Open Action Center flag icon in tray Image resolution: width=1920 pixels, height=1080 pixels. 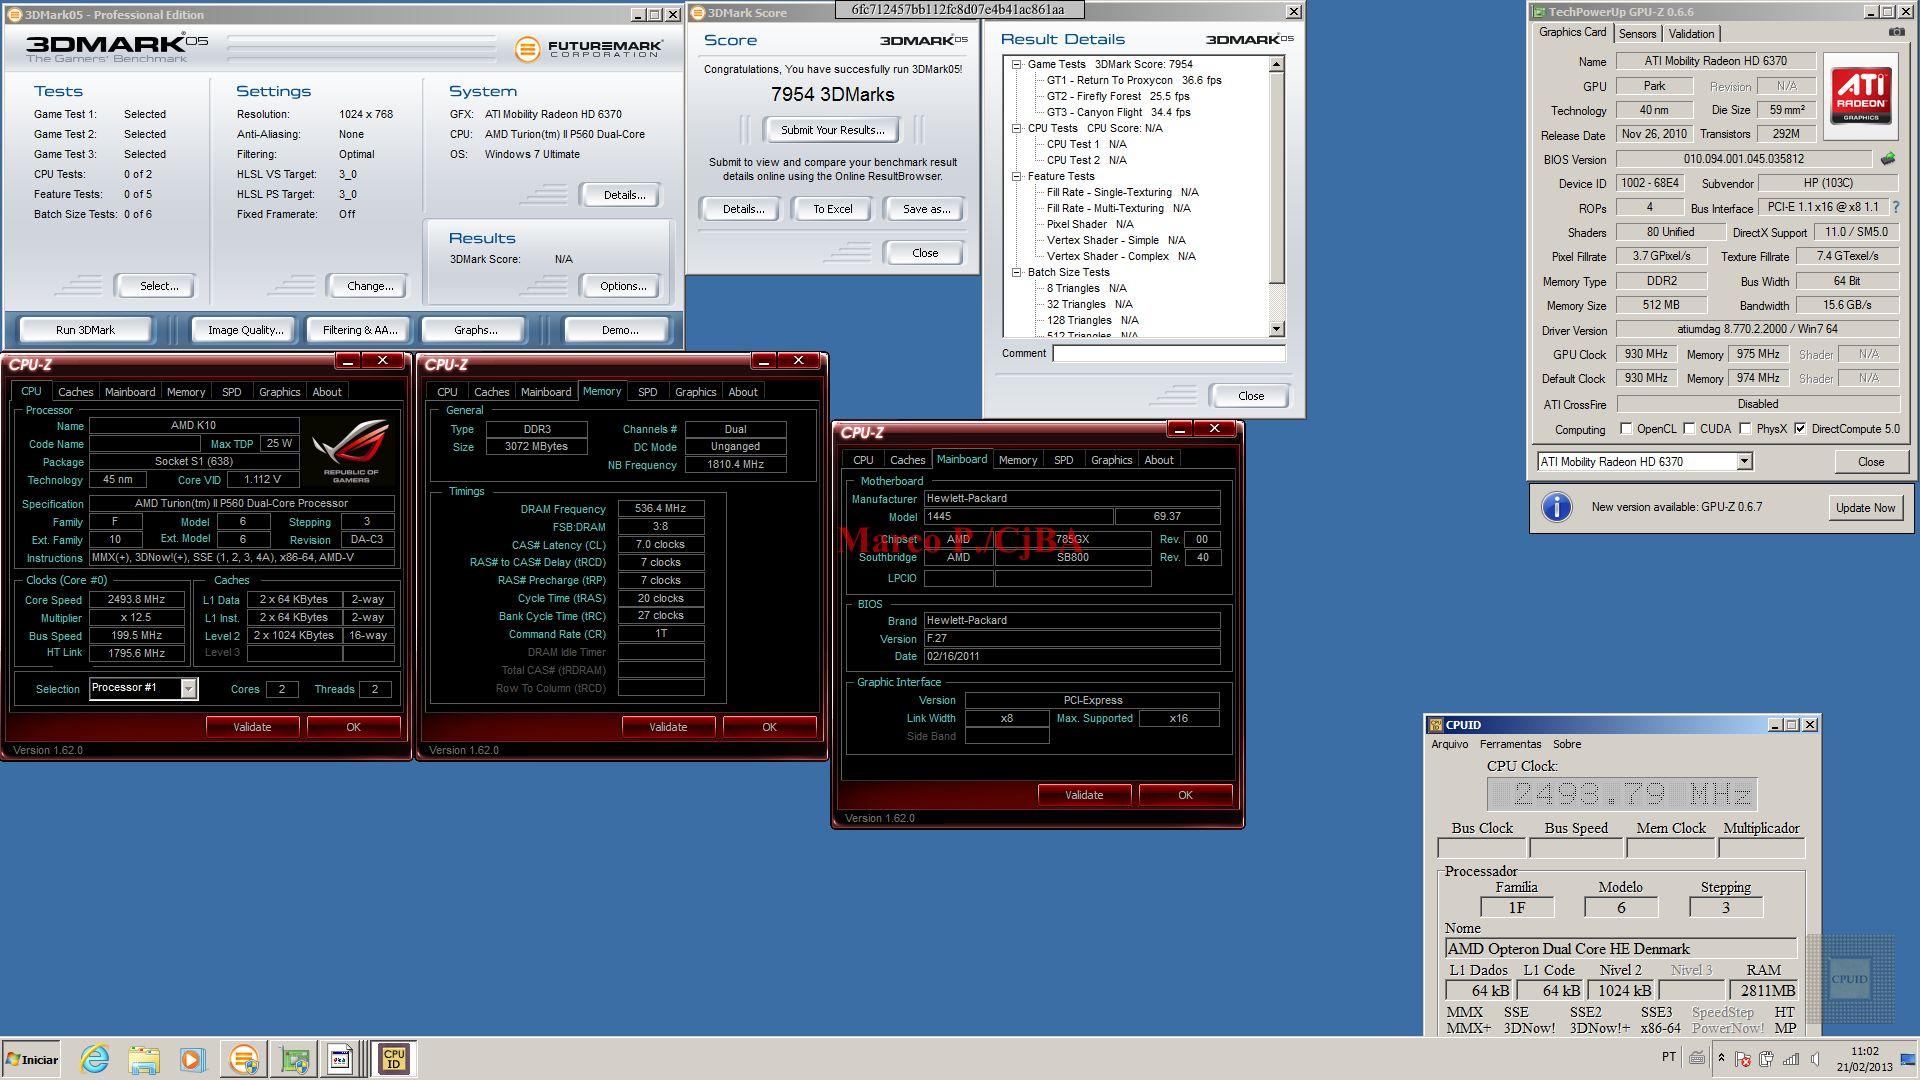[1742, 1059]
